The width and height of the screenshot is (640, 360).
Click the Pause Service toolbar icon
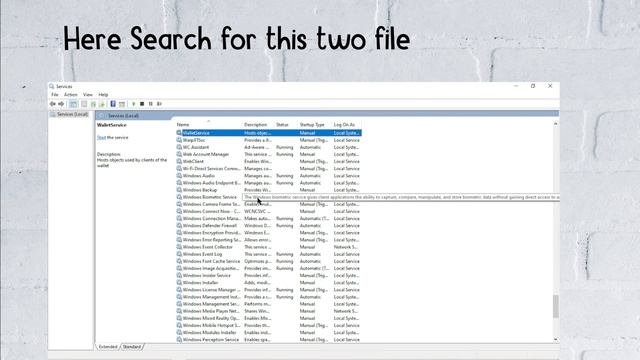point(151,104)
